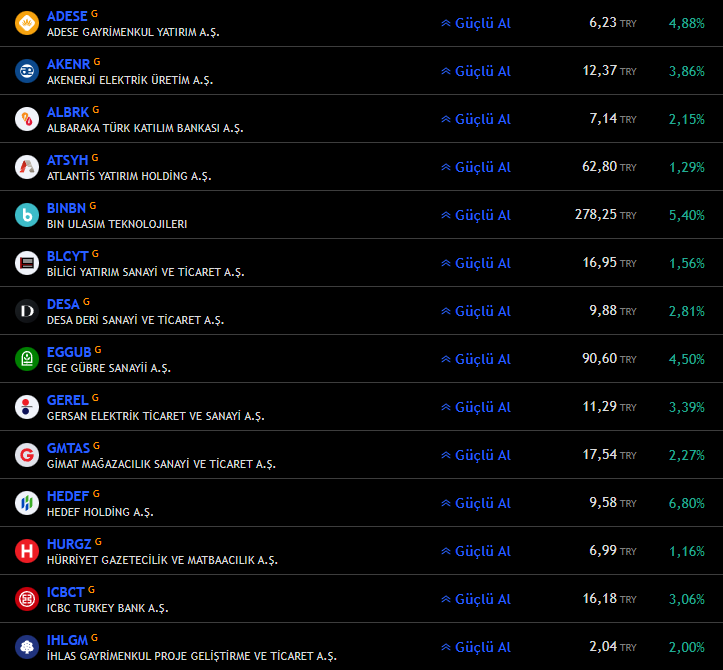Open the HEDEF ticker link
Image resolution: width=723 pixels, height=670 pixels.
68,496
